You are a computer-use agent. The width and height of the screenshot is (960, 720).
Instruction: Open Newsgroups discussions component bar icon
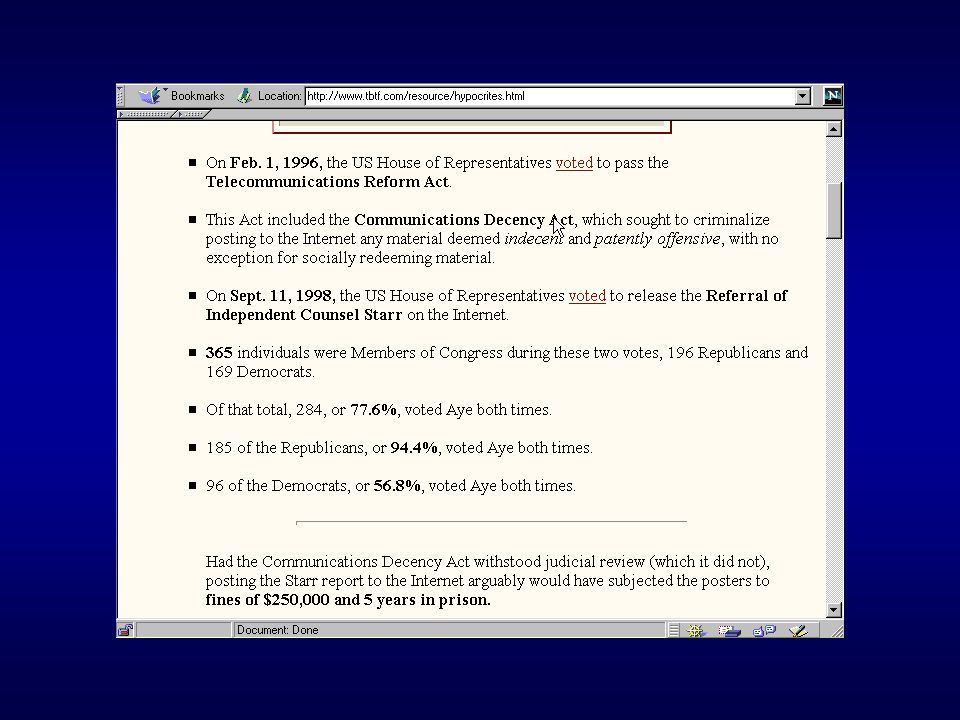point(764,630)
